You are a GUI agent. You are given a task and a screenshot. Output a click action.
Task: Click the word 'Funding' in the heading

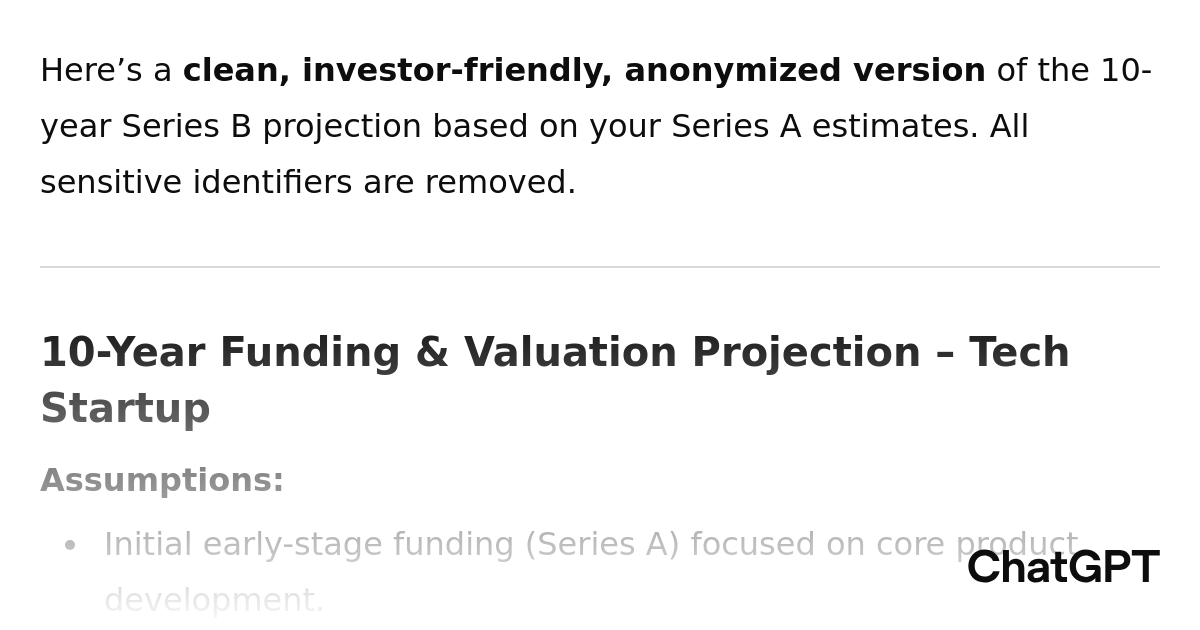308,354
